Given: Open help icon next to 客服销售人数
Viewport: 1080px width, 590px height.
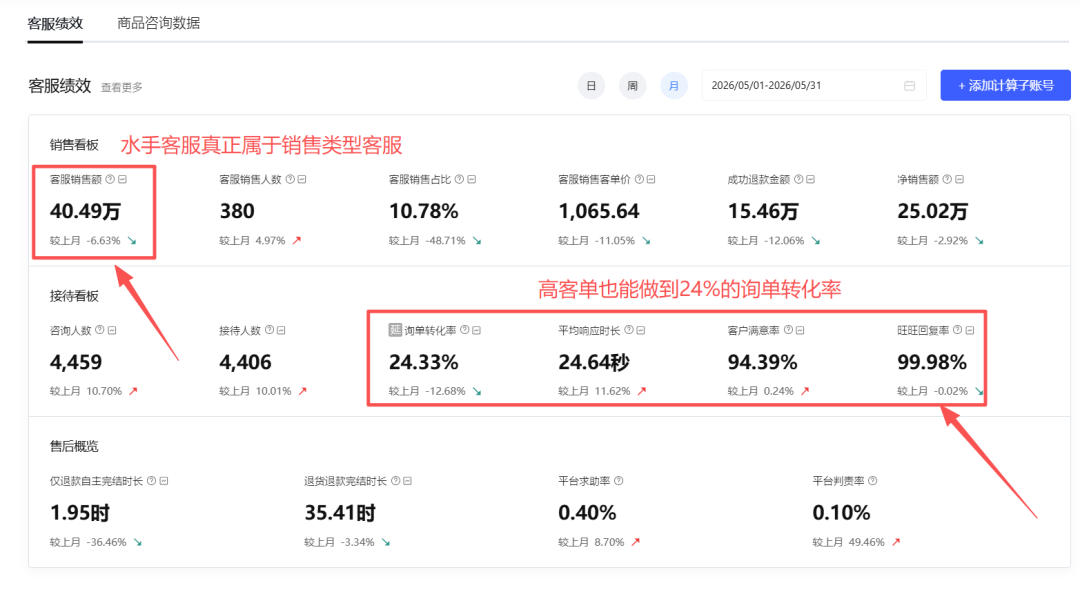Looking at the screenshot, I should click(290, 179).
